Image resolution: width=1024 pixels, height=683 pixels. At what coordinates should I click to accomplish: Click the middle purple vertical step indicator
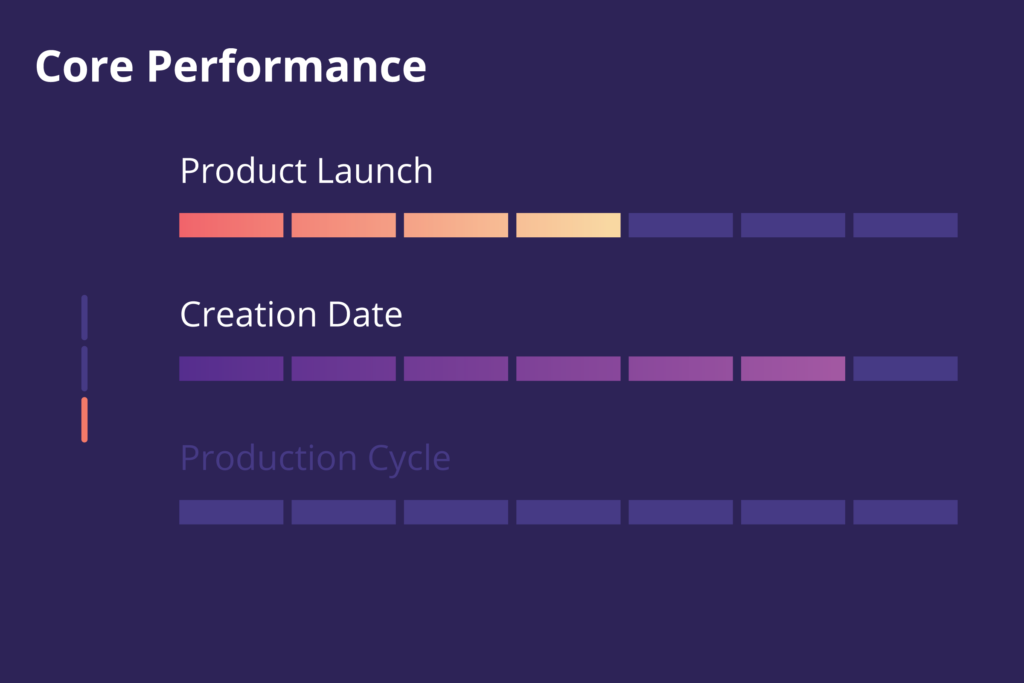pyautogui.click(x=84, y=368)
